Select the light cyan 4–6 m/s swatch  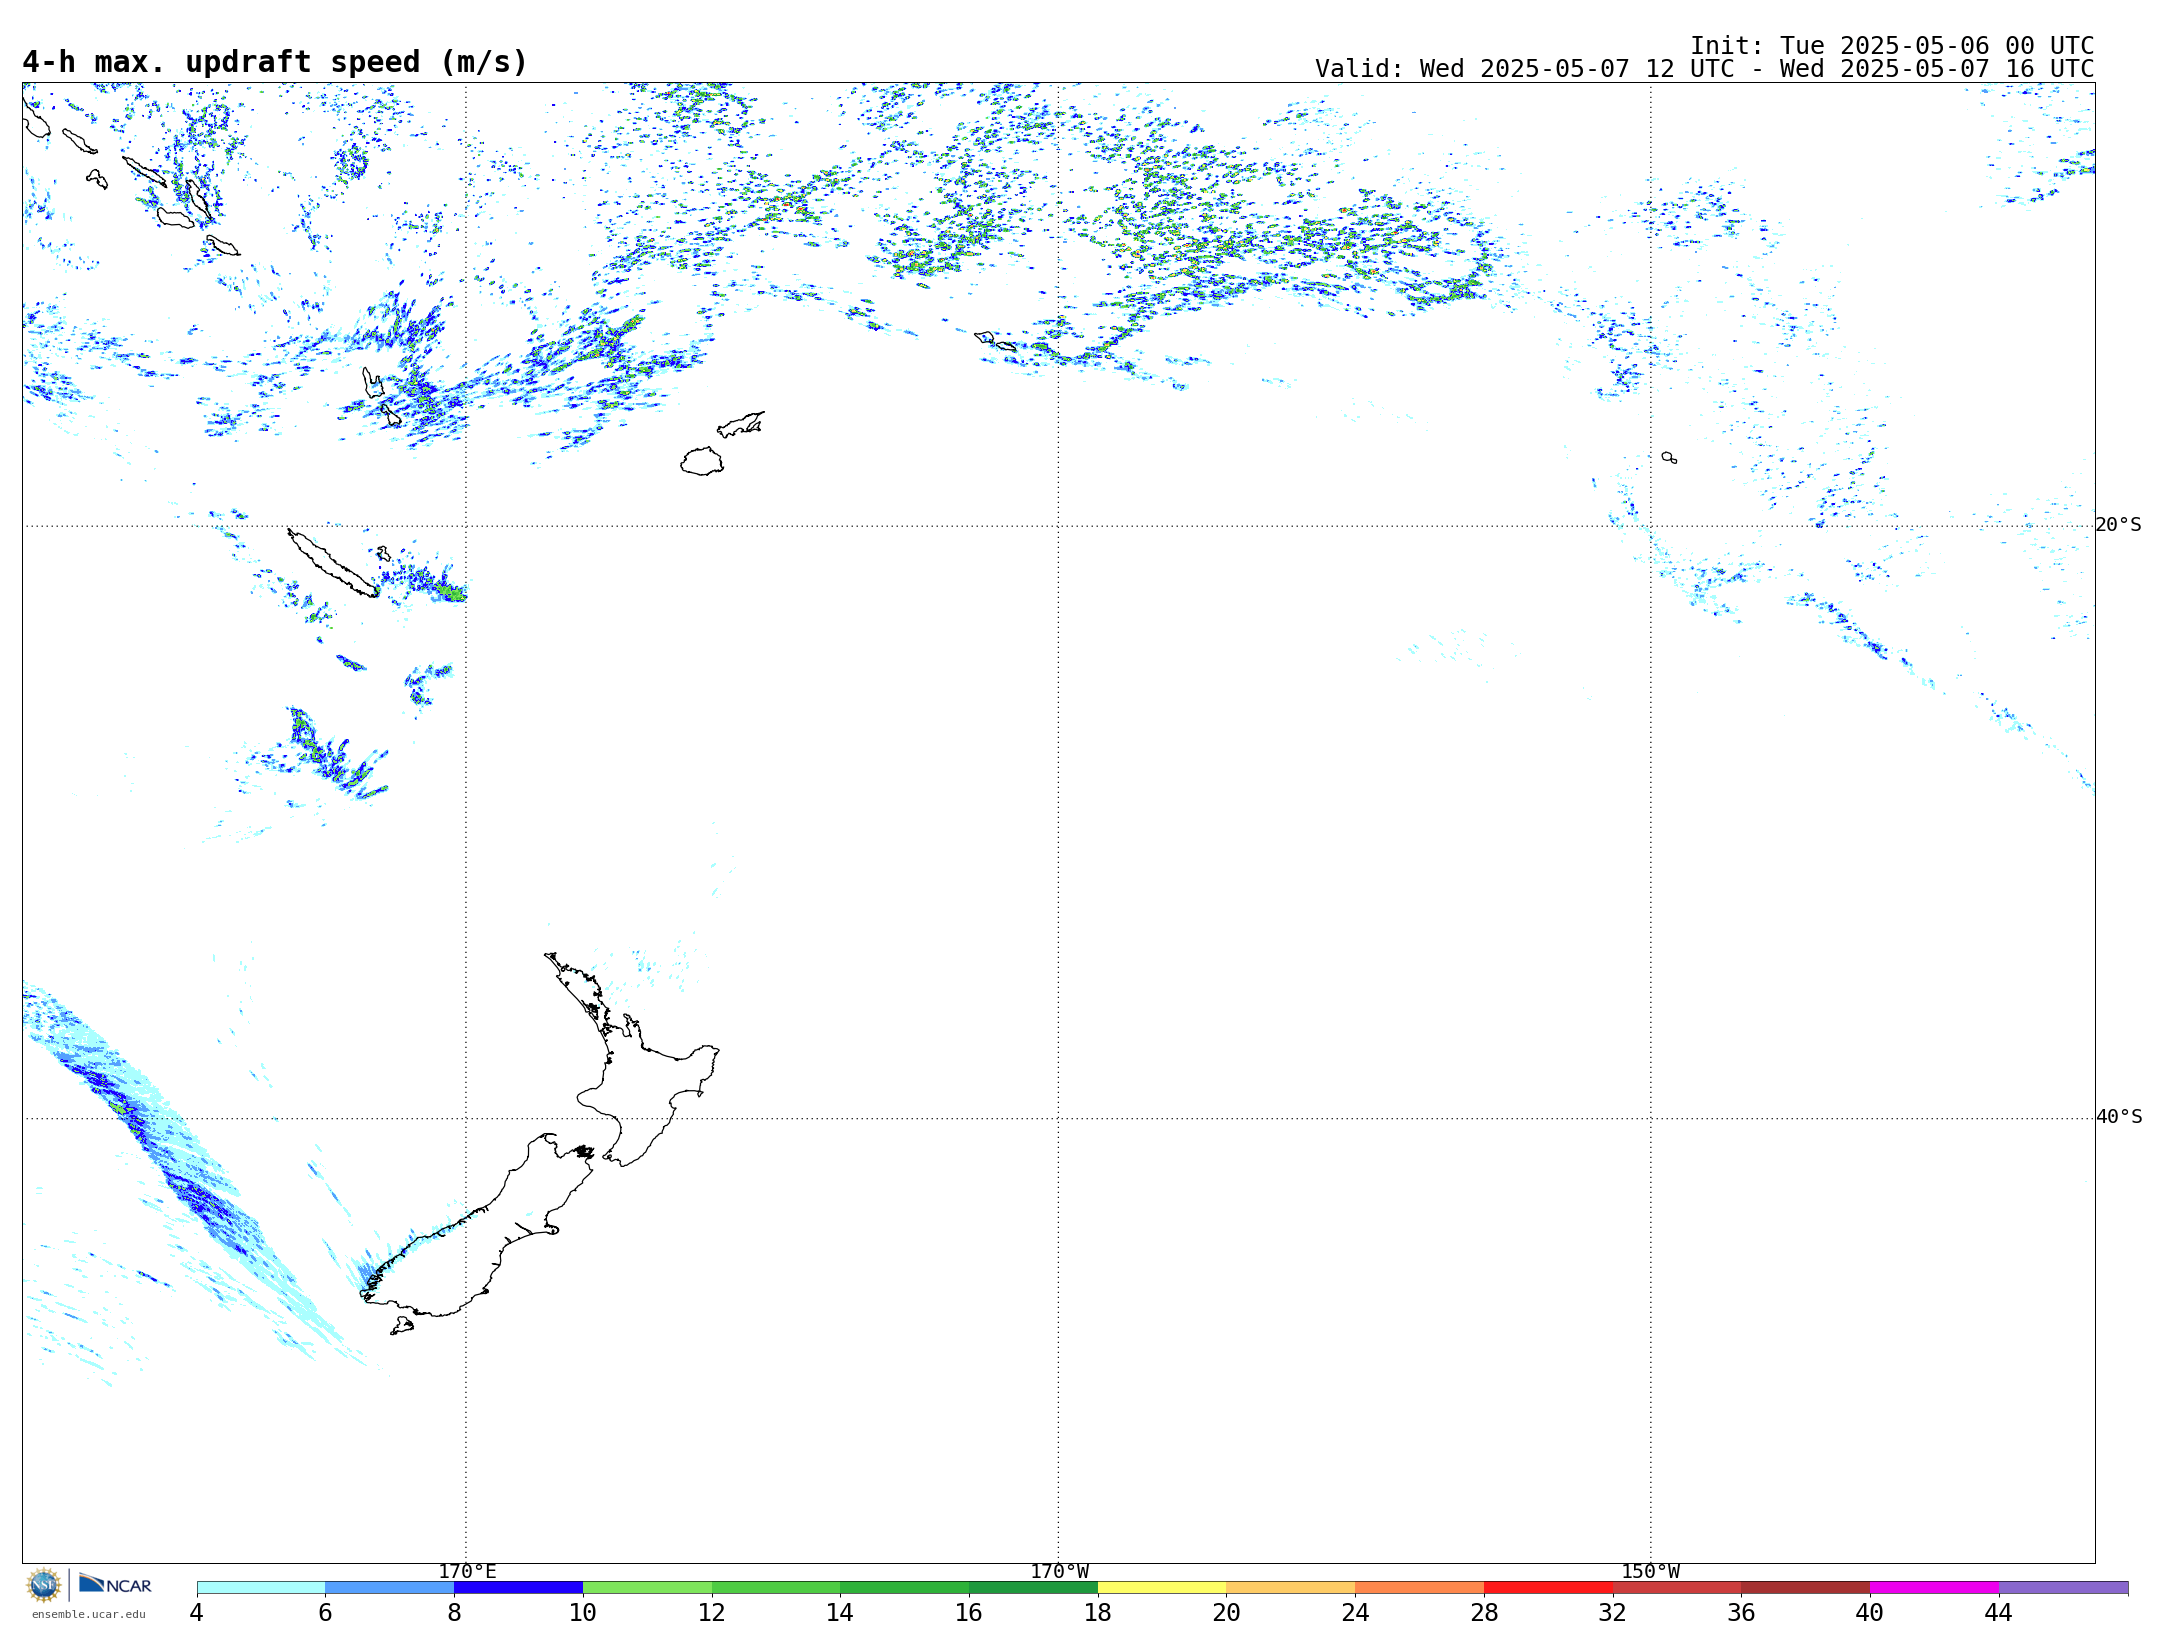point(261,1587)
